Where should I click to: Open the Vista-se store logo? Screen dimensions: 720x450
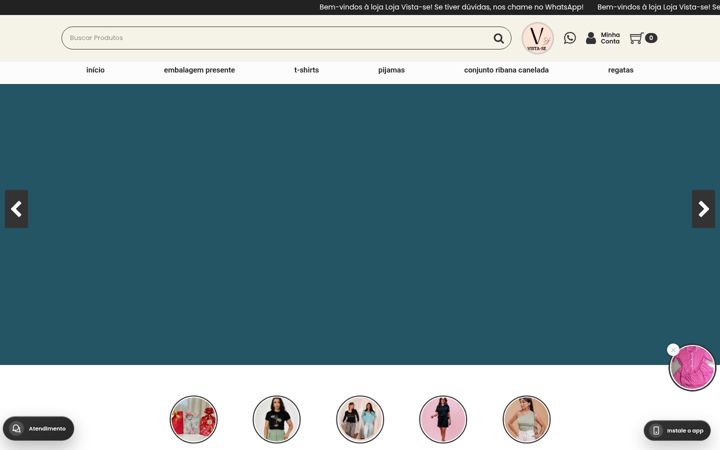tap(537, 38)
